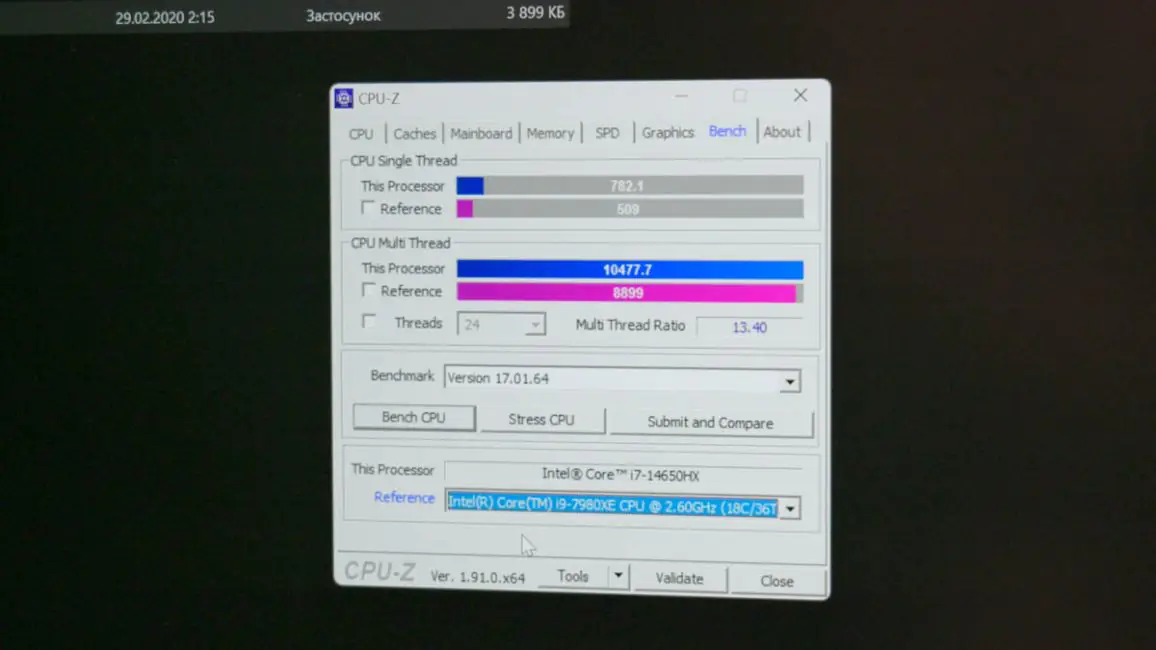Screen dimensions: 1156x650
Task: Click the Застосунок type cell in background window
Action: 343,15
